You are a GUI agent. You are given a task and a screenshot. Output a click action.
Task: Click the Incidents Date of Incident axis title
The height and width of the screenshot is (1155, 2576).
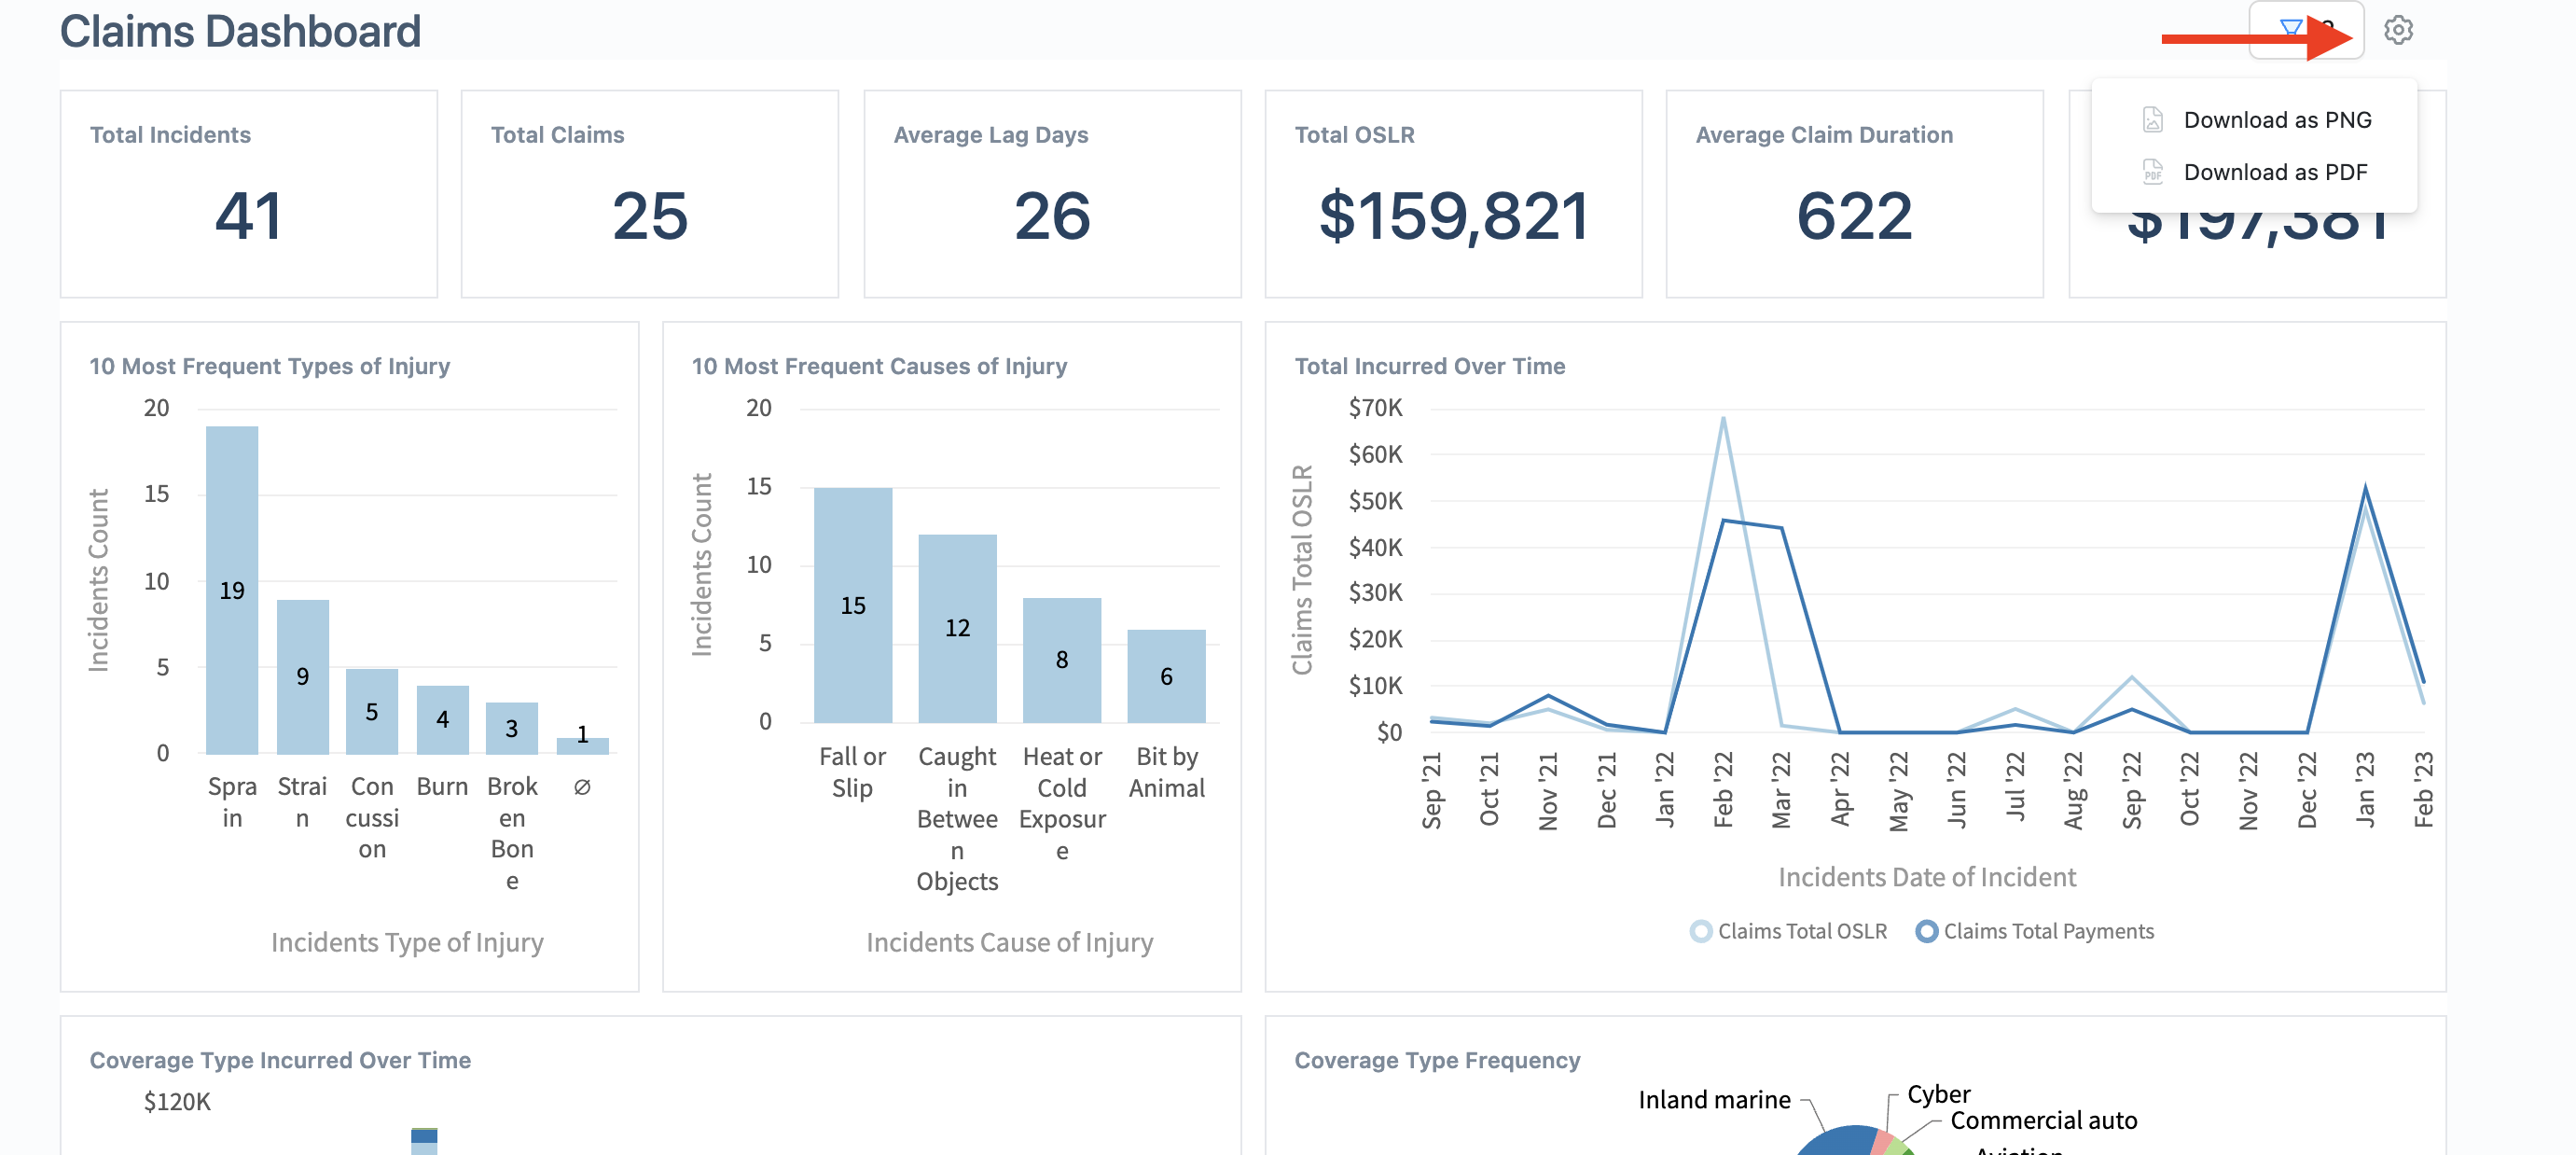click(x=1927, y=877)
